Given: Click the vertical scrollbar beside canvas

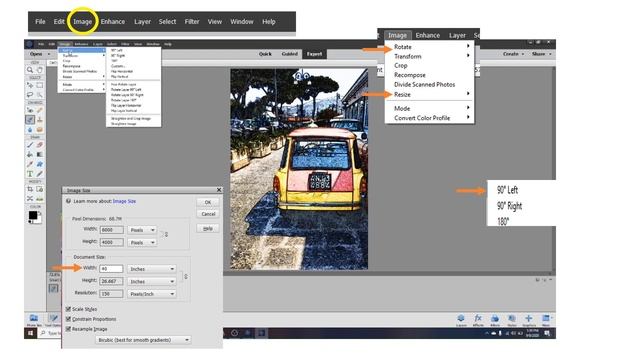Looking at the screenshot, I should pyautogui.click(x=553, y=169).
